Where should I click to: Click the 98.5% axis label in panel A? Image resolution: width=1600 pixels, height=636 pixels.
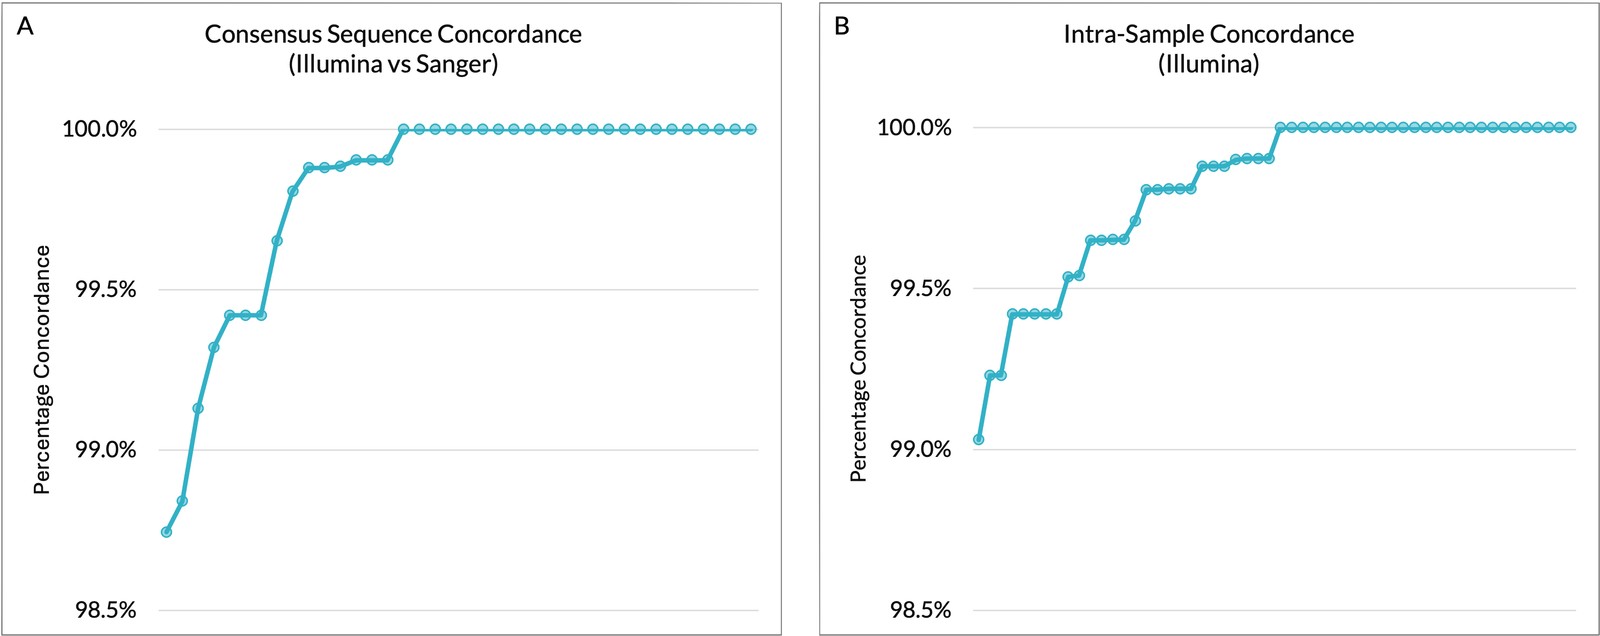click(x=105, y=610)
